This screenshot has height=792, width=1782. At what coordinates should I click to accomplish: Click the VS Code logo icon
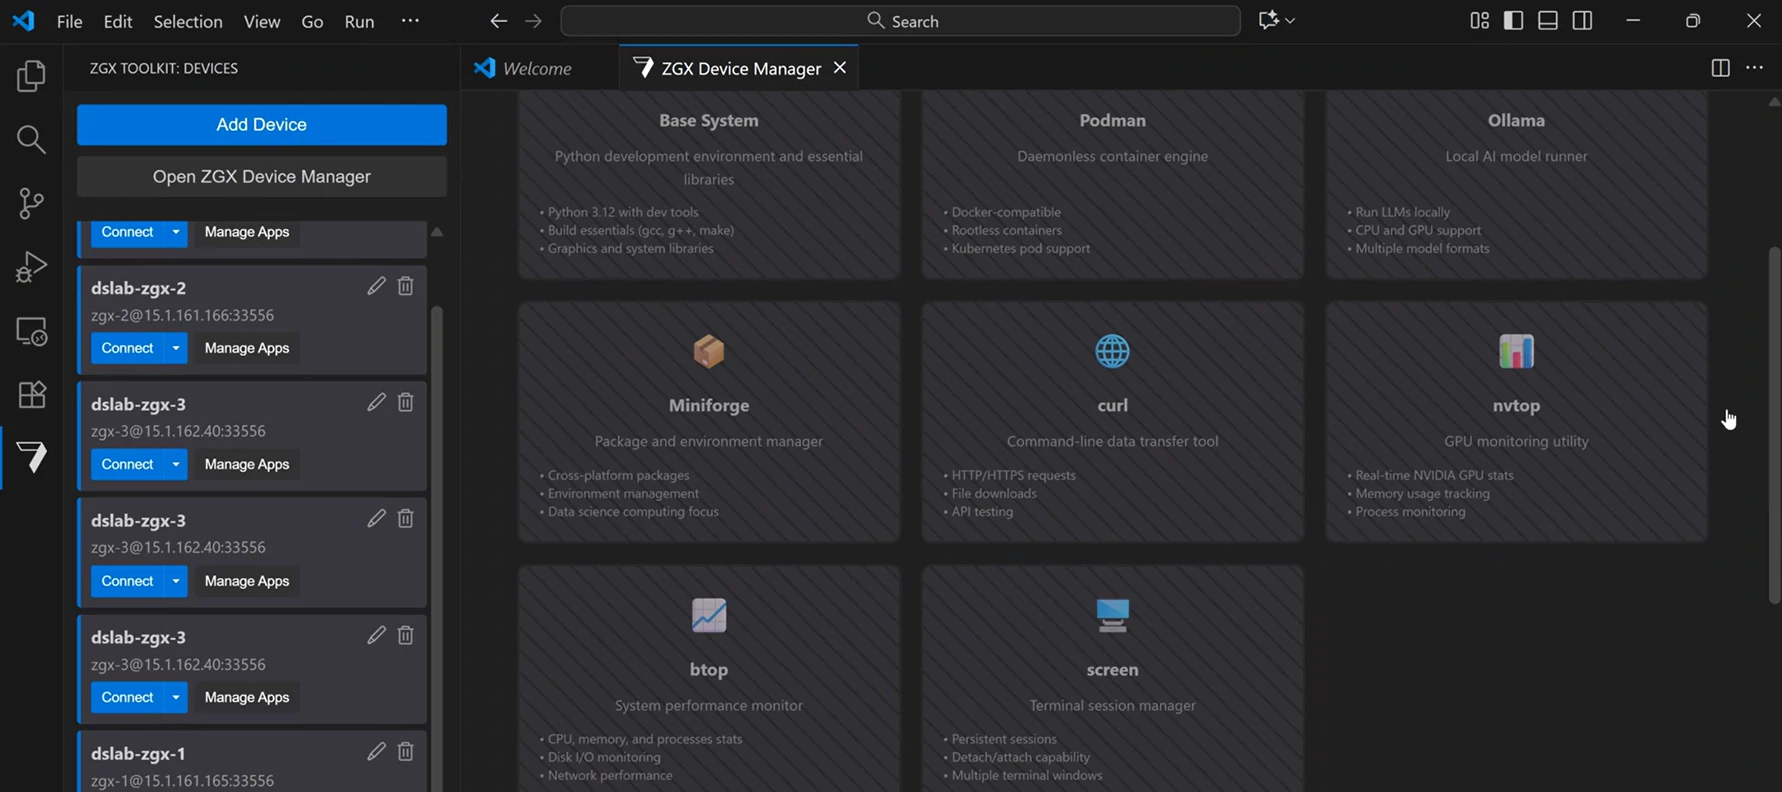point(23,21)
